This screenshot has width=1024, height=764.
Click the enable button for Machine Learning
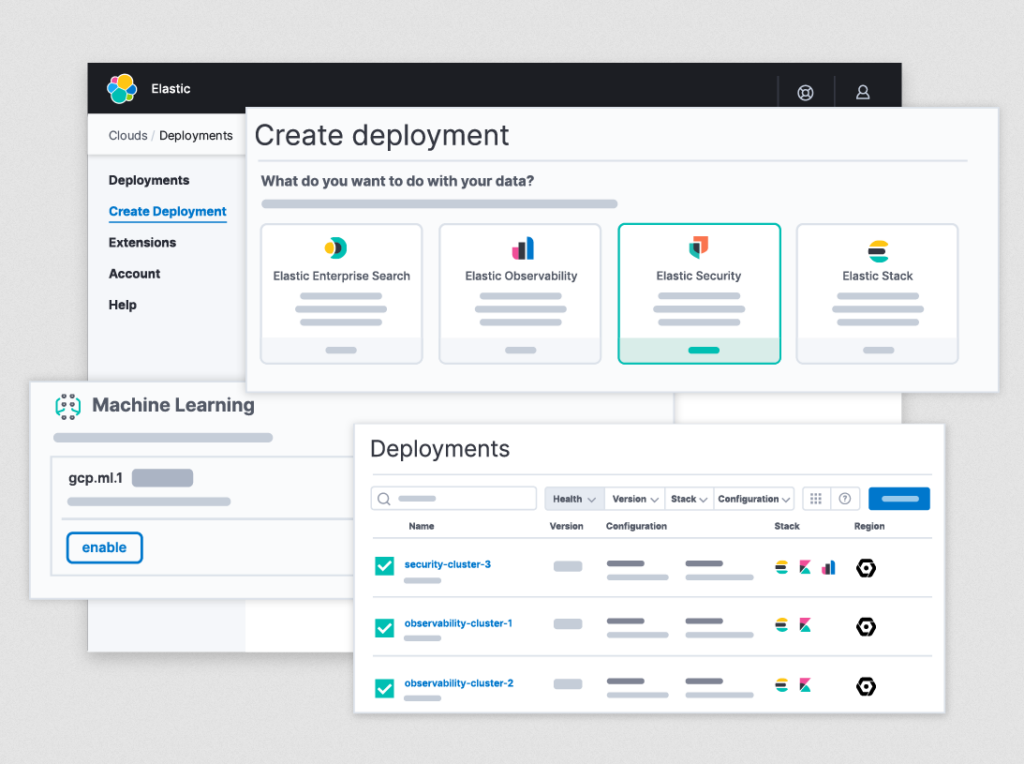[x=104, y=547]
